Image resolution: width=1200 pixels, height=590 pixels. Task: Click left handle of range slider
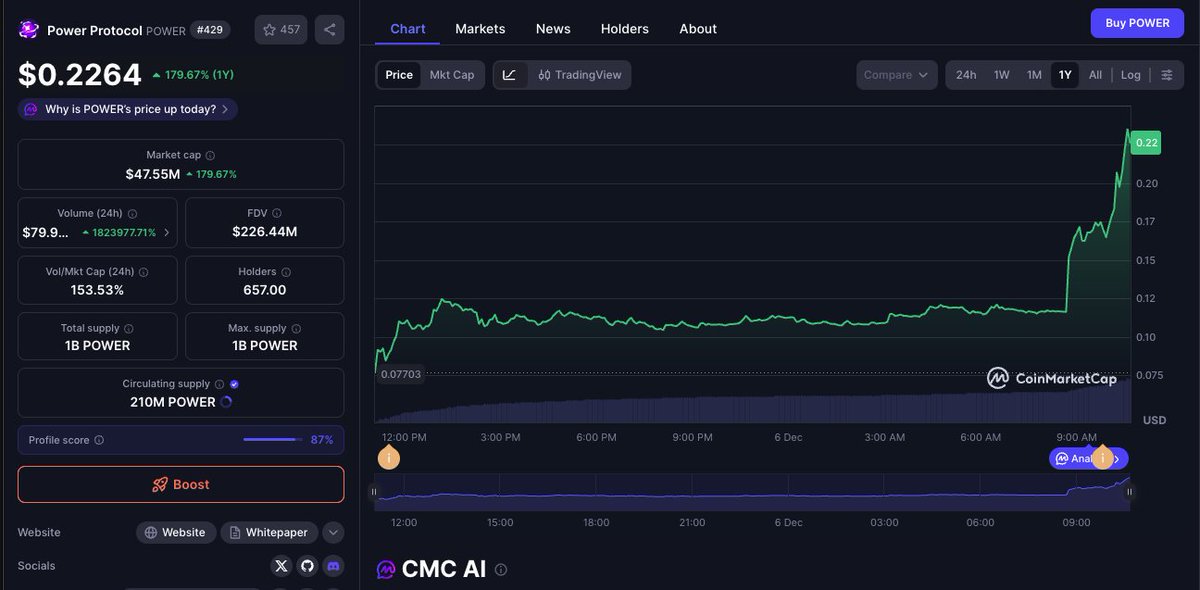point(375,492)
